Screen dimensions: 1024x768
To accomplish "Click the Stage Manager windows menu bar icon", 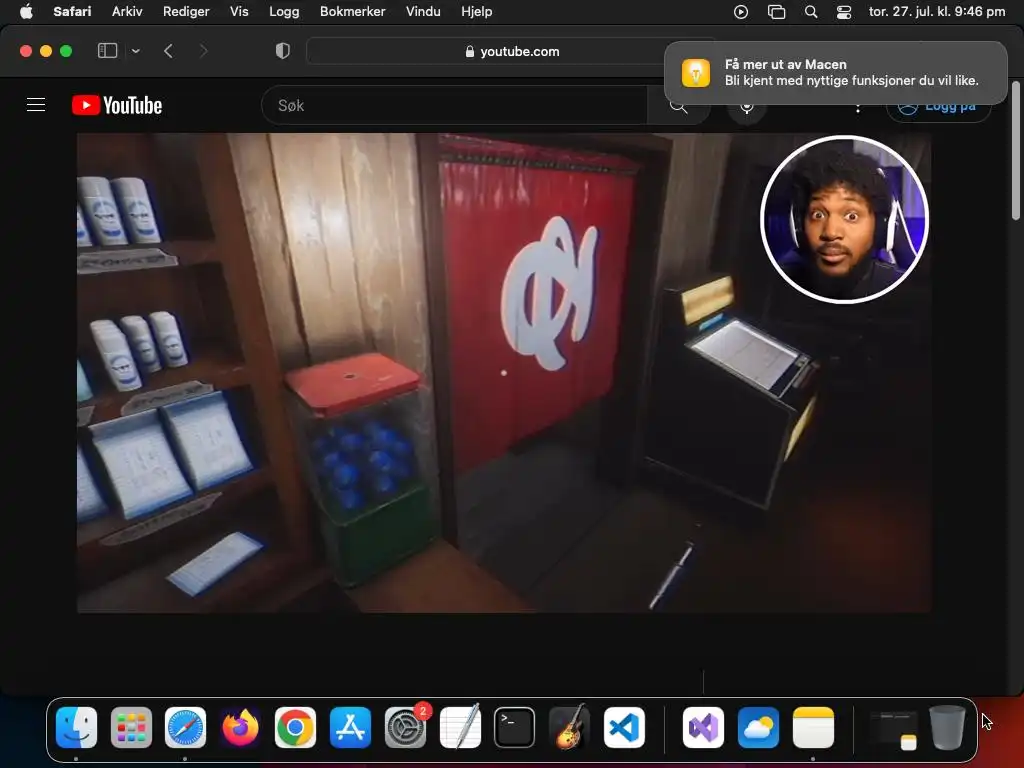I will [x=776, y=12].
